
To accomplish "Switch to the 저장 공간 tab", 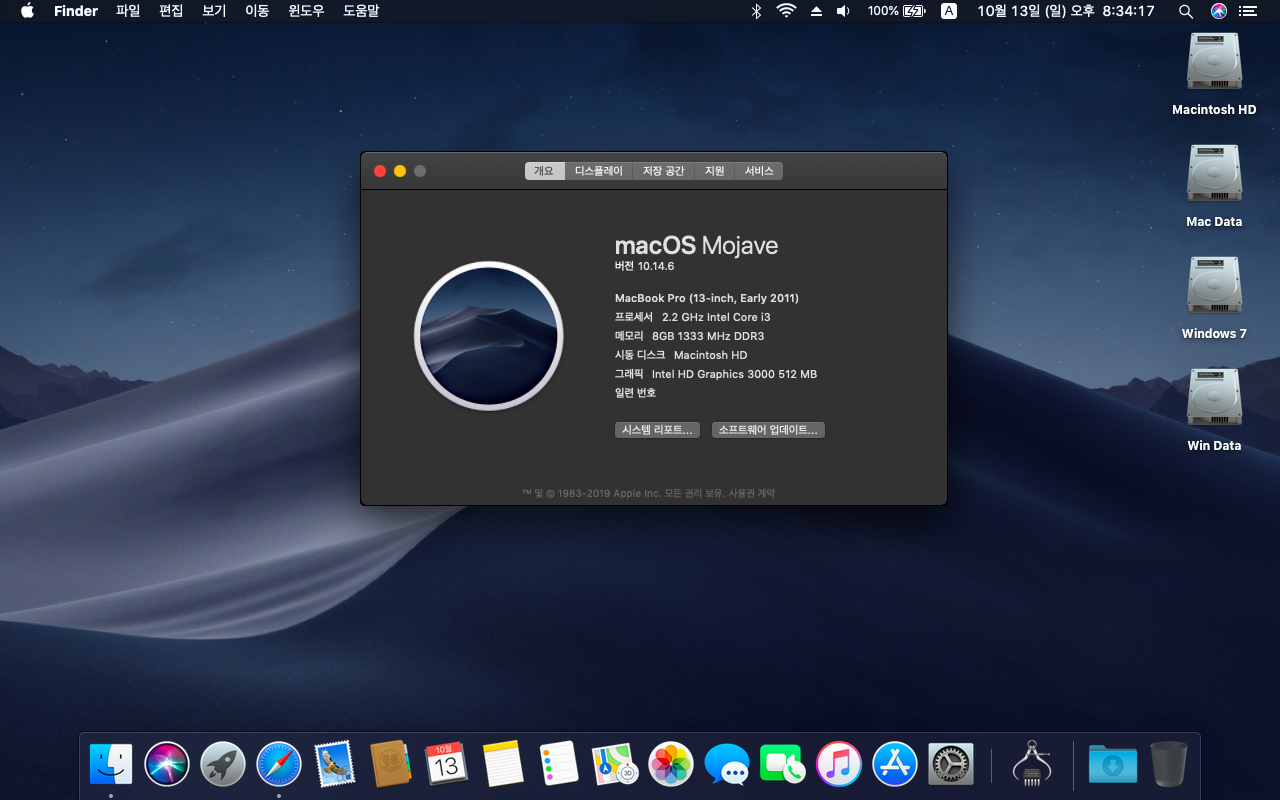I will pyautogui.click(x=664, y=171).
